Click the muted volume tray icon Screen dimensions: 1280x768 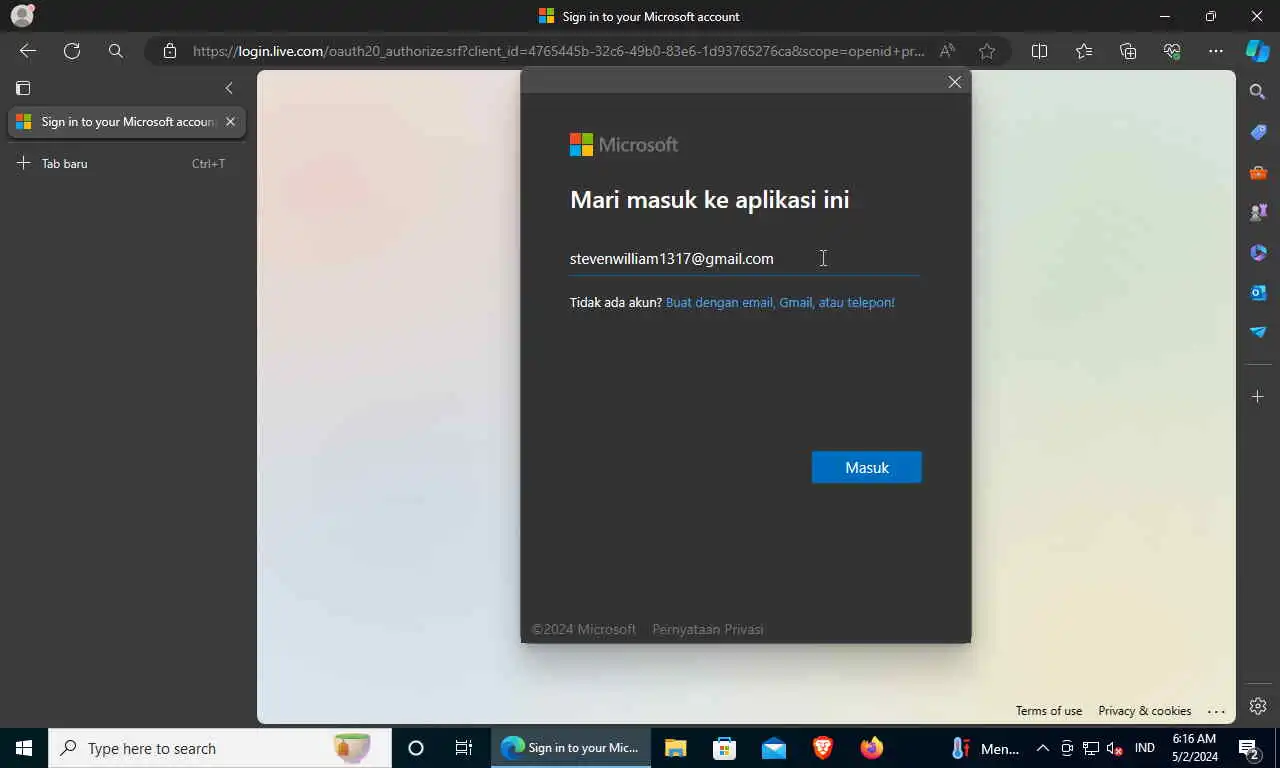(1115, 748)
